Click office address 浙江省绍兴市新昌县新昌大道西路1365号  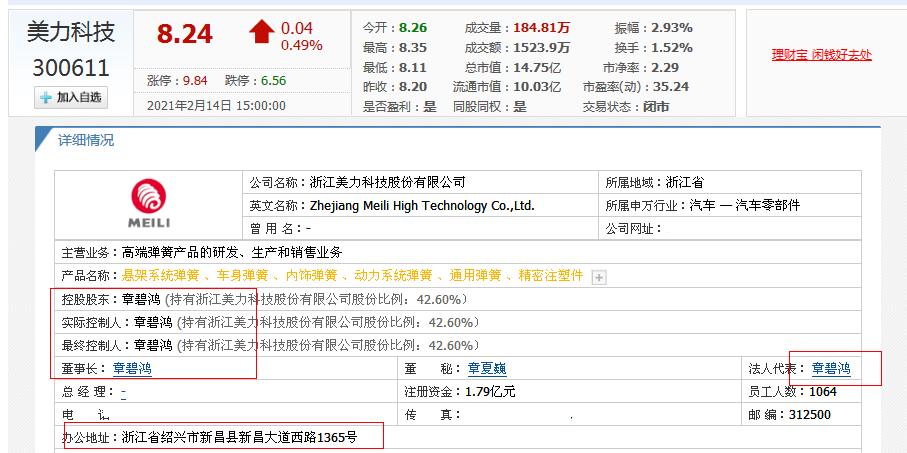click(239, 437)
